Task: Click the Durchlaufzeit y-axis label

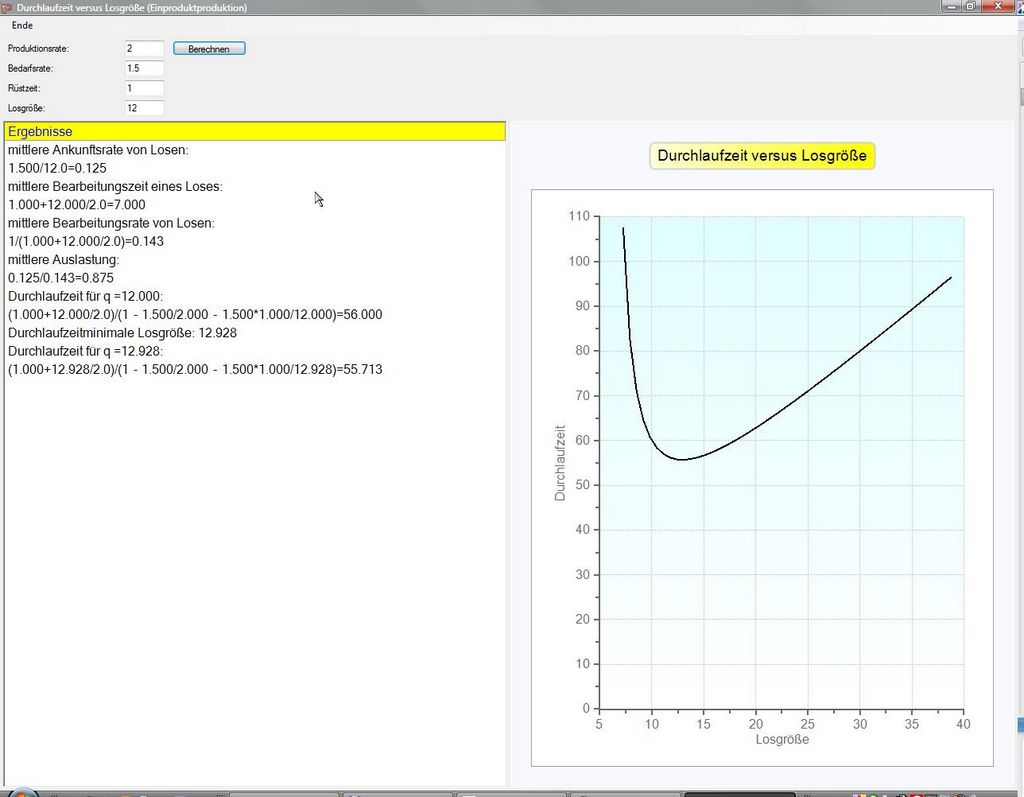Action: pyautogui.click(x=560, y=463)
